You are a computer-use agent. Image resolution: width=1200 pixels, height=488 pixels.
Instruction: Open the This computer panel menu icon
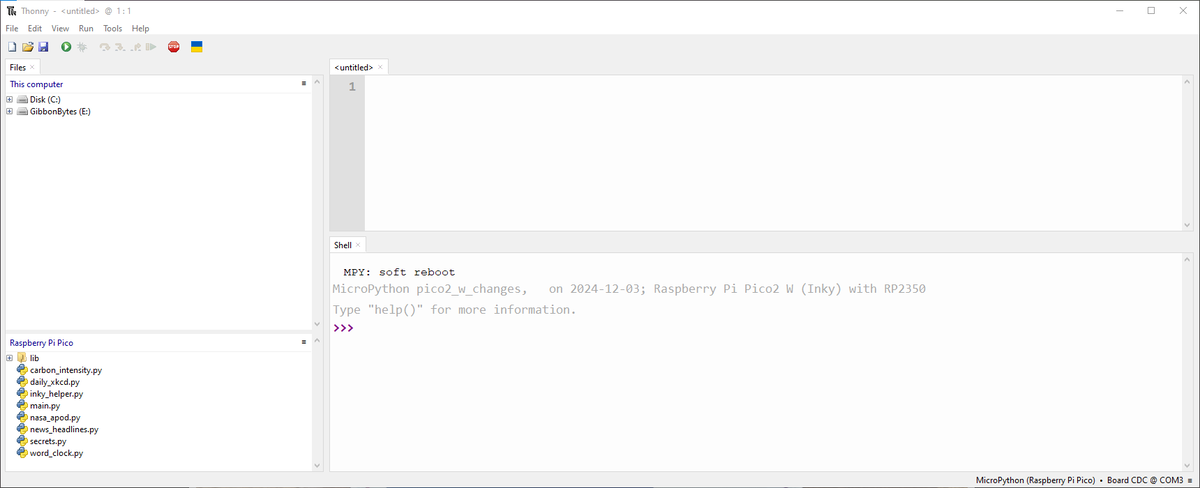[x=304, y=84]
